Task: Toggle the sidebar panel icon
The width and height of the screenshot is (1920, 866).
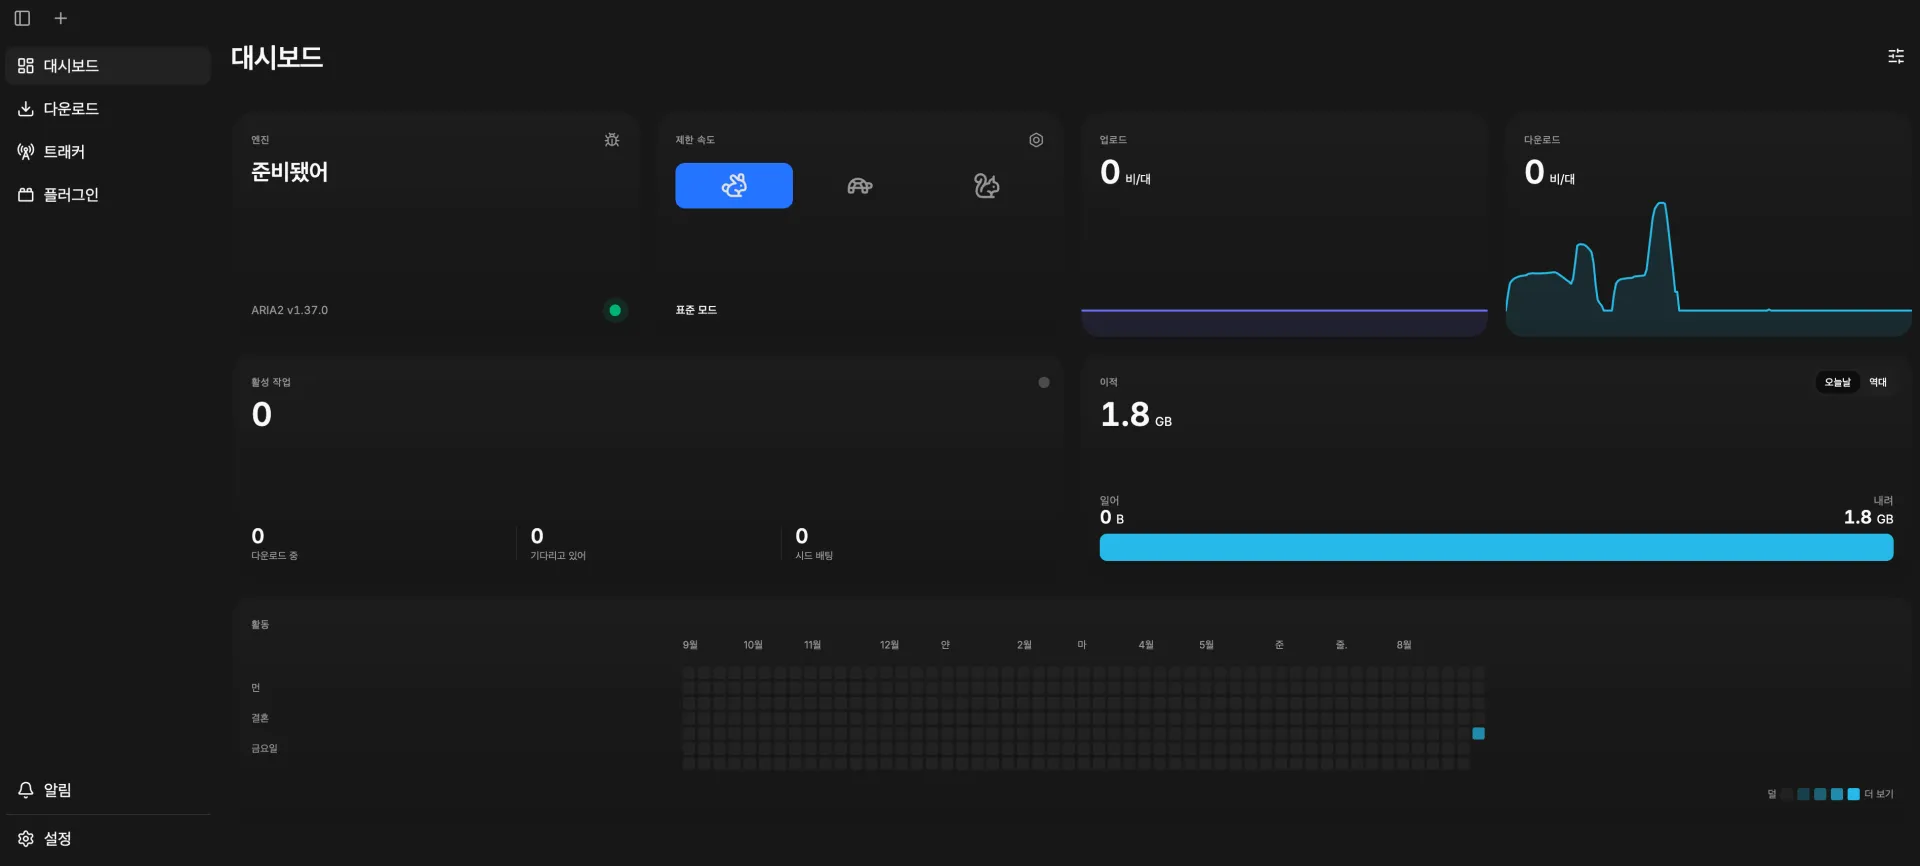Action: pos(22,18)
